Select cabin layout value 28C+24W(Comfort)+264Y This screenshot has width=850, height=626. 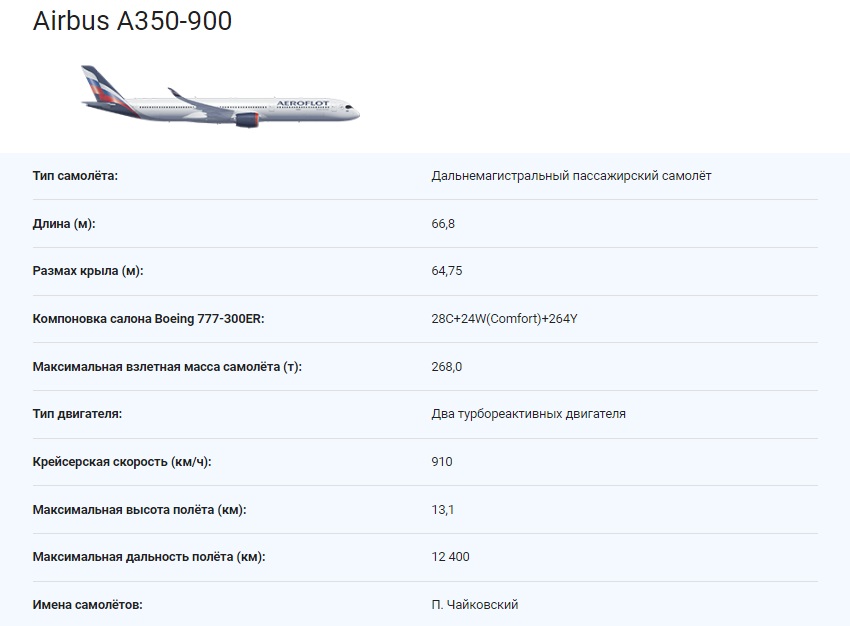tap(504, 319)
